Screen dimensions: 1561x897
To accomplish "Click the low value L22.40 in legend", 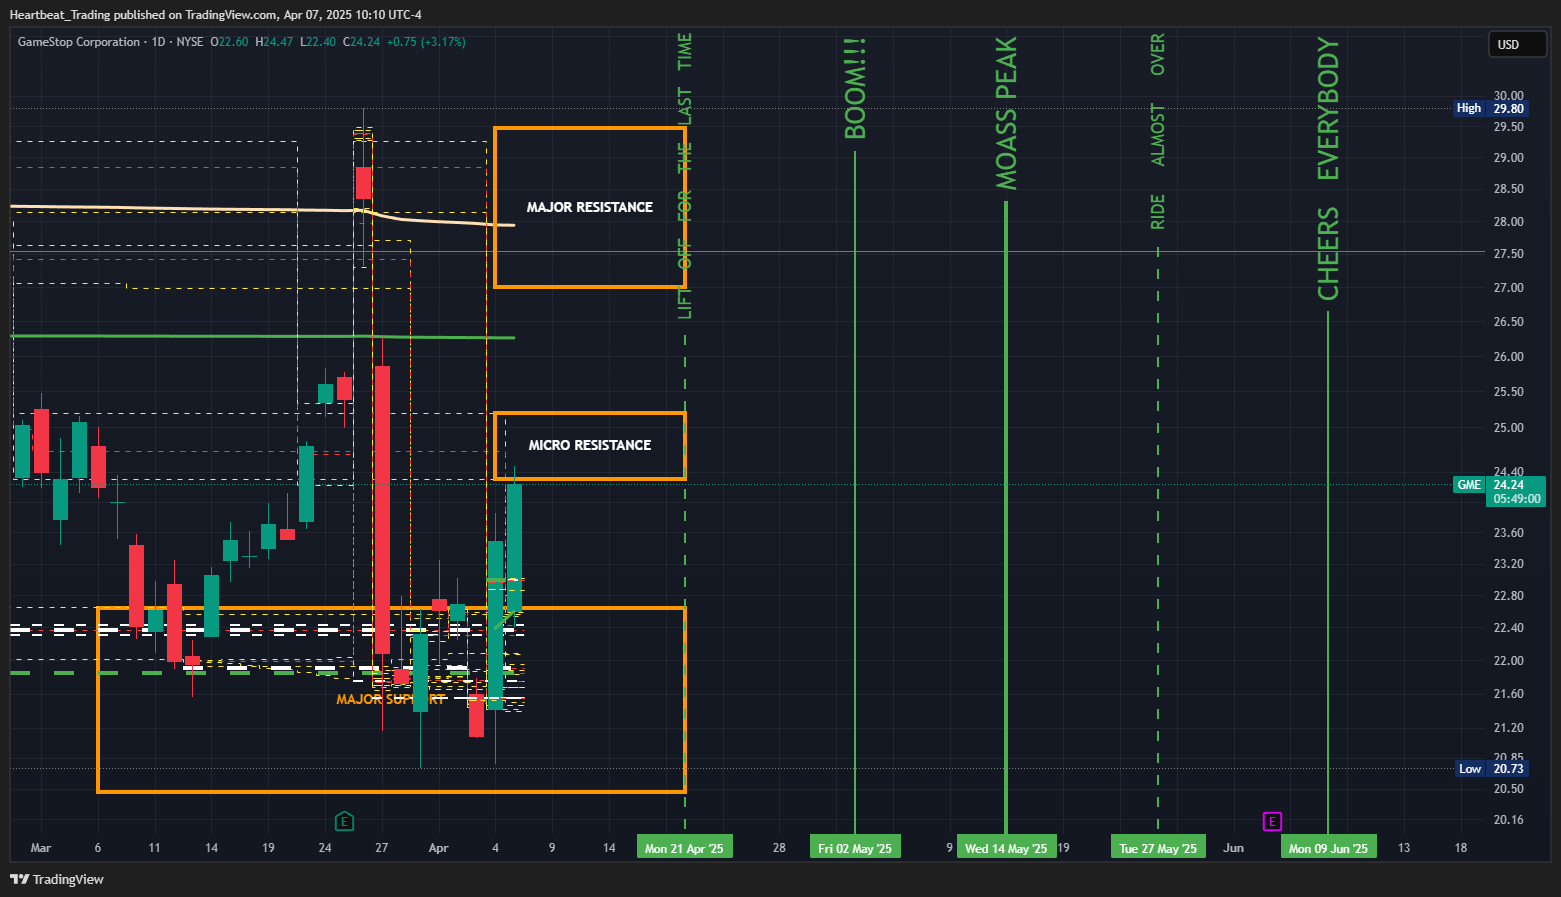I will click(317, 42).
